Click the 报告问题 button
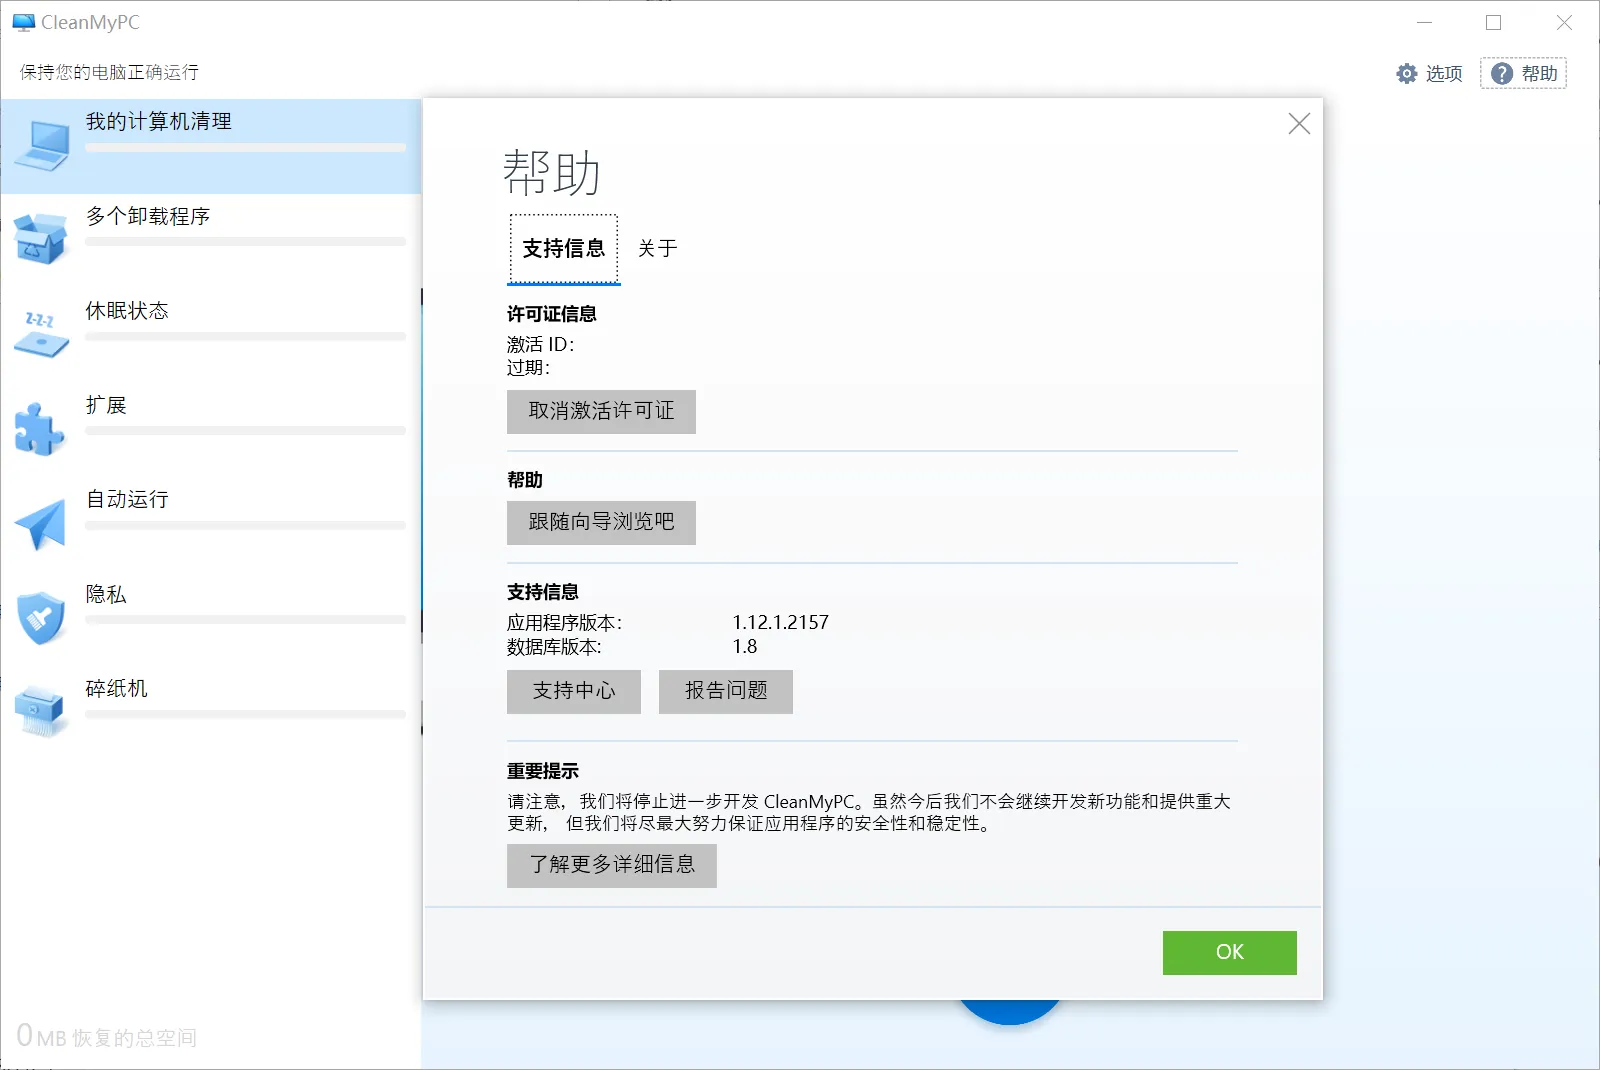1600x1070 pixels. click(x=726, y=691)
